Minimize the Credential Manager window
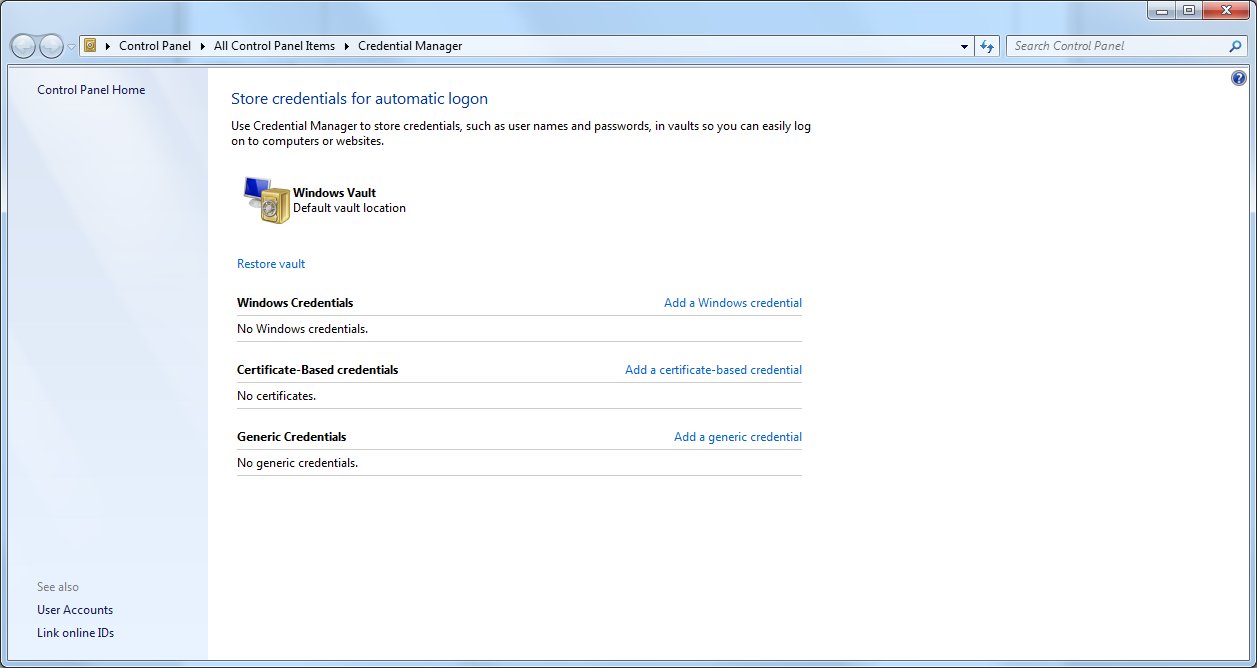The image size is (1257, 668). coord(1161,10)
